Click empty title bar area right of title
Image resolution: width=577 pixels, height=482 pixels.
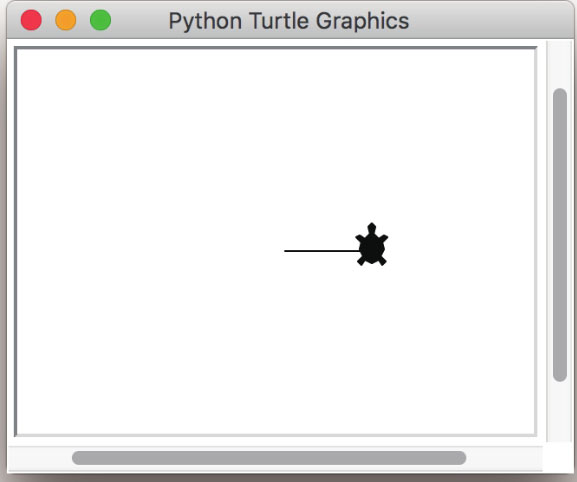pos(489,20)
